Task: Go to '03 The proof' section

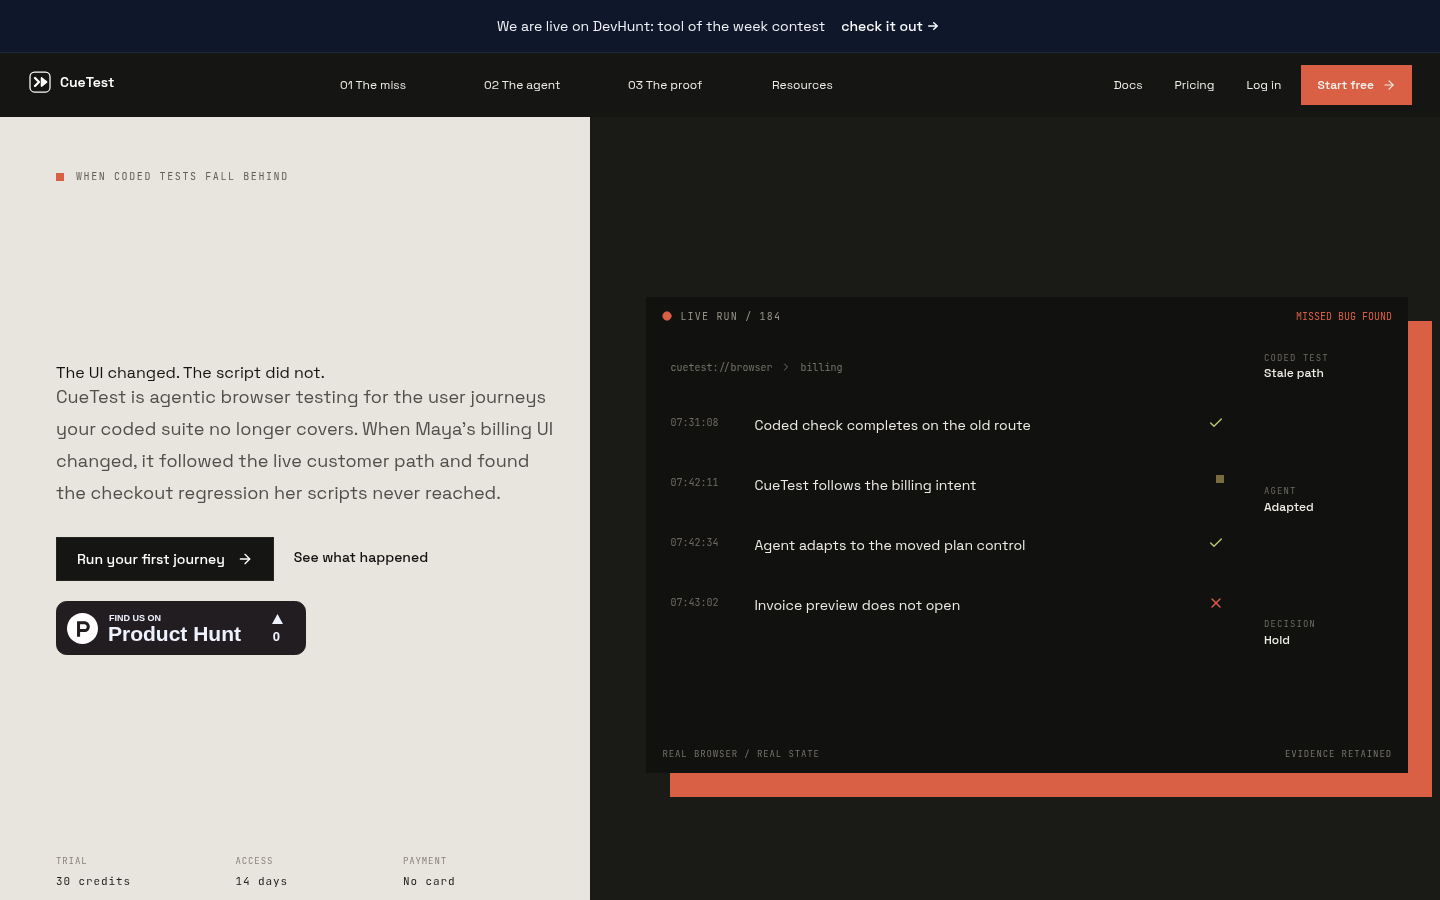Action: coord(665,85)
